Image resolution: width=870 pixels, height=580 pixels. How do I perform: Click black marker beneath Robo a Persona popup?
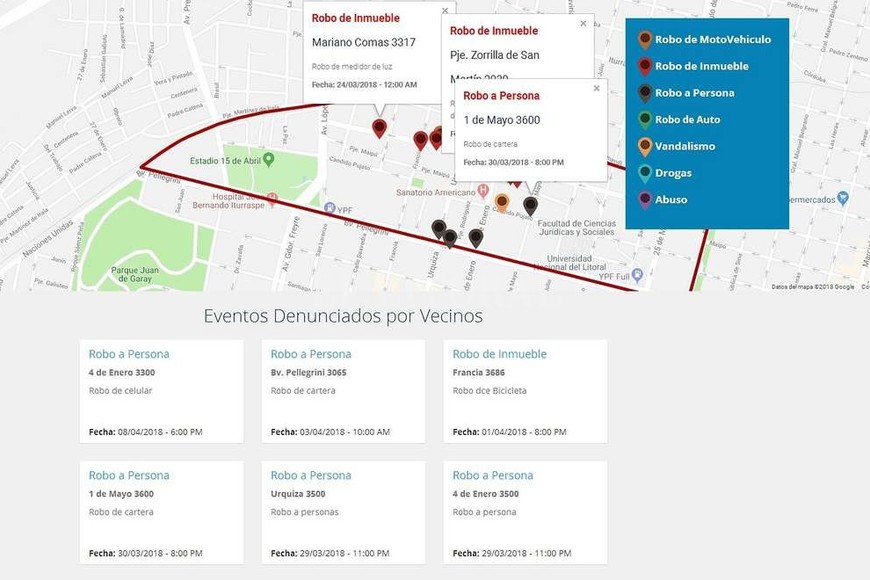click(x=530, y=205)
